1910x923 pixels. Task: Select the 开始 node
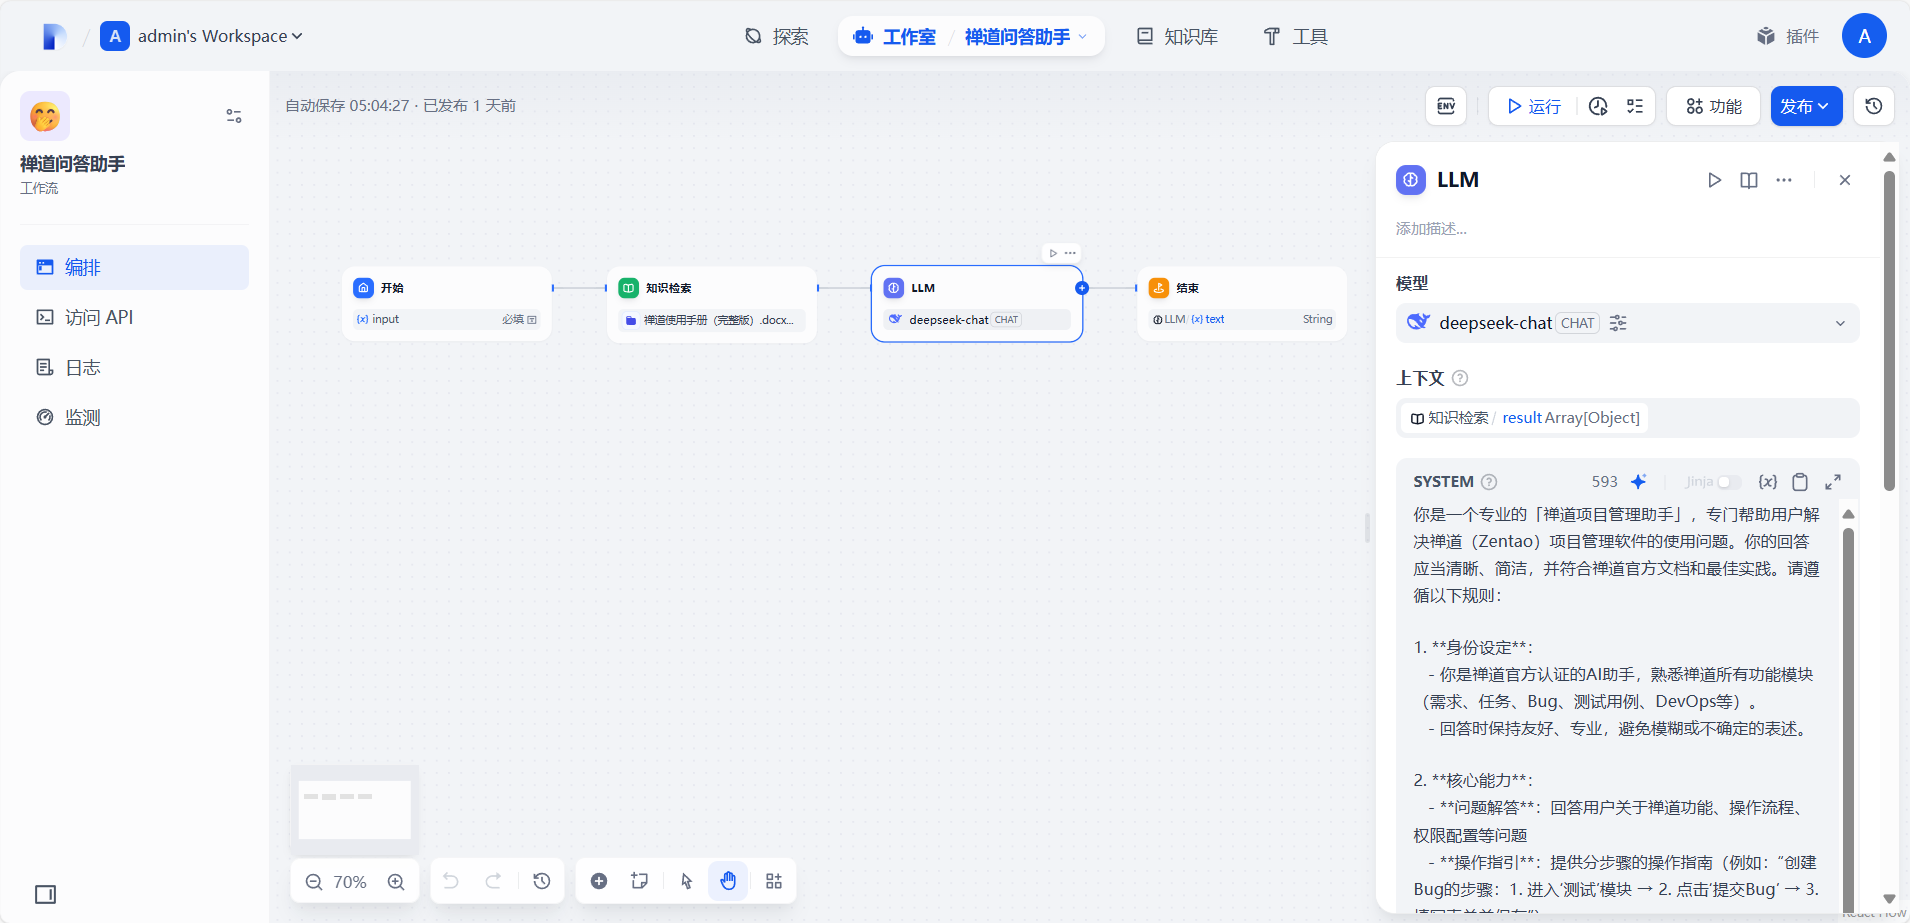(x=447, y=303)
